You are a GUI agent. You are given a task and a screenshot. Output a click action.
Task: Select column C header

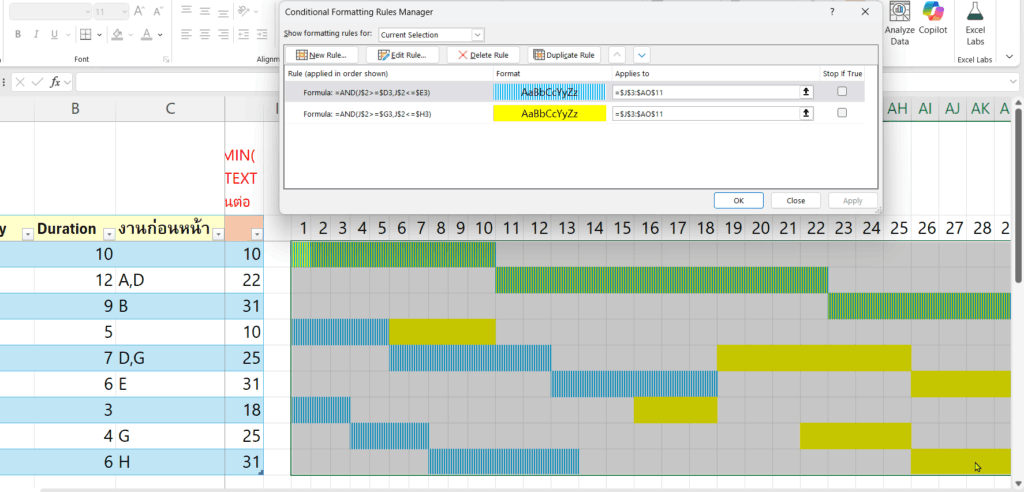coord(170,109)
